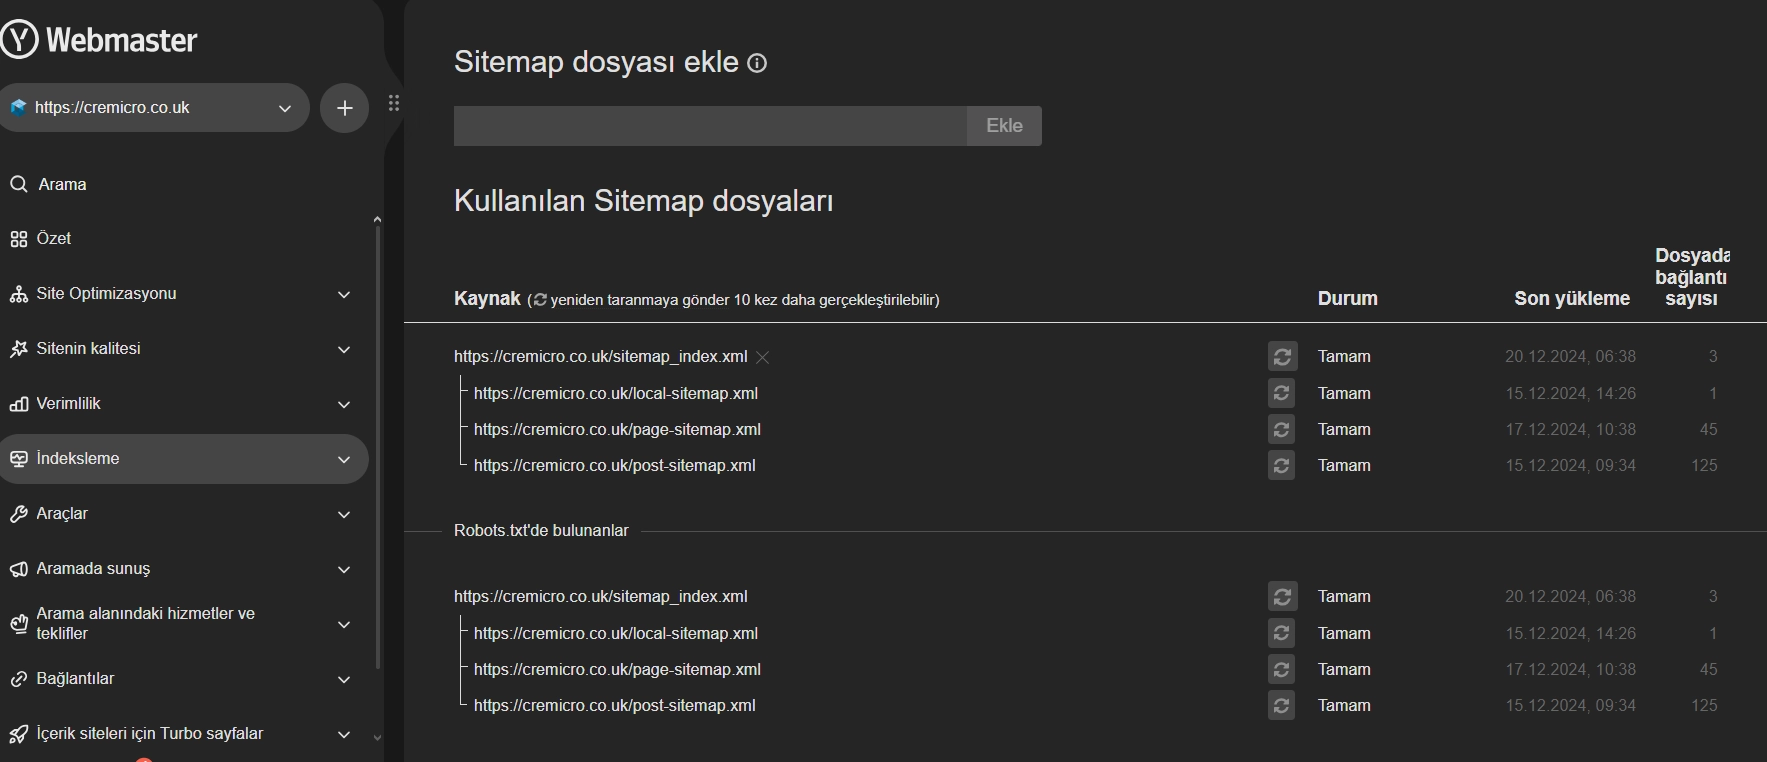
Task: Click the sidebar vertical scrollbar
Action: pyautogui.click(x=377, y=448)
